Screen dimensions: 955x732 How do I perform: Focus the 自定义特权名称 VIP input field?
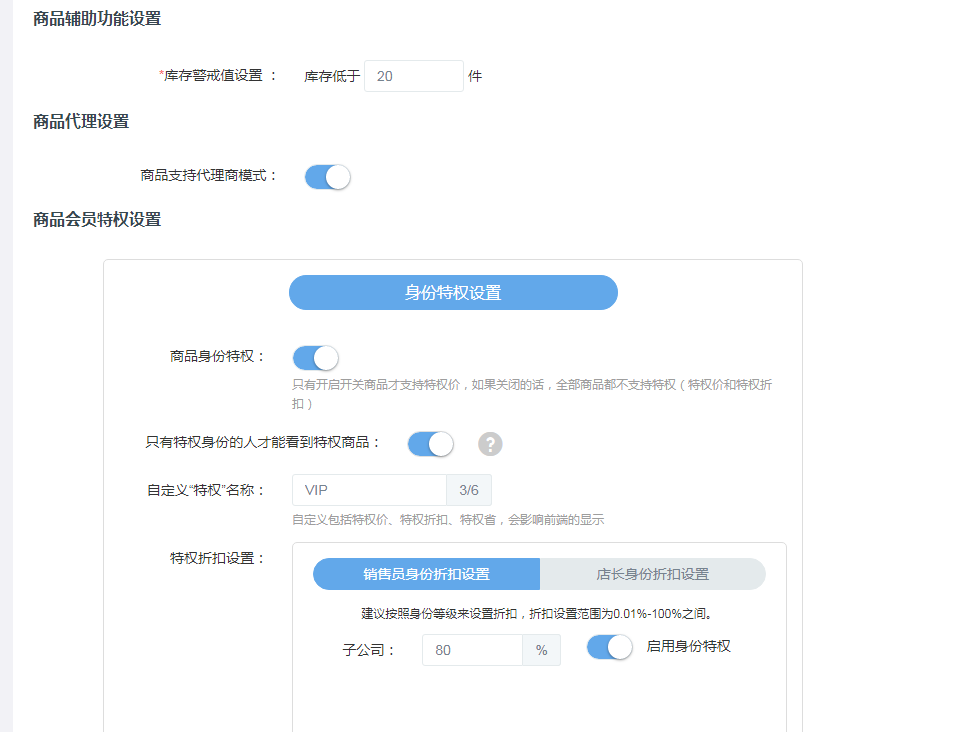click(x=369, y=490)
